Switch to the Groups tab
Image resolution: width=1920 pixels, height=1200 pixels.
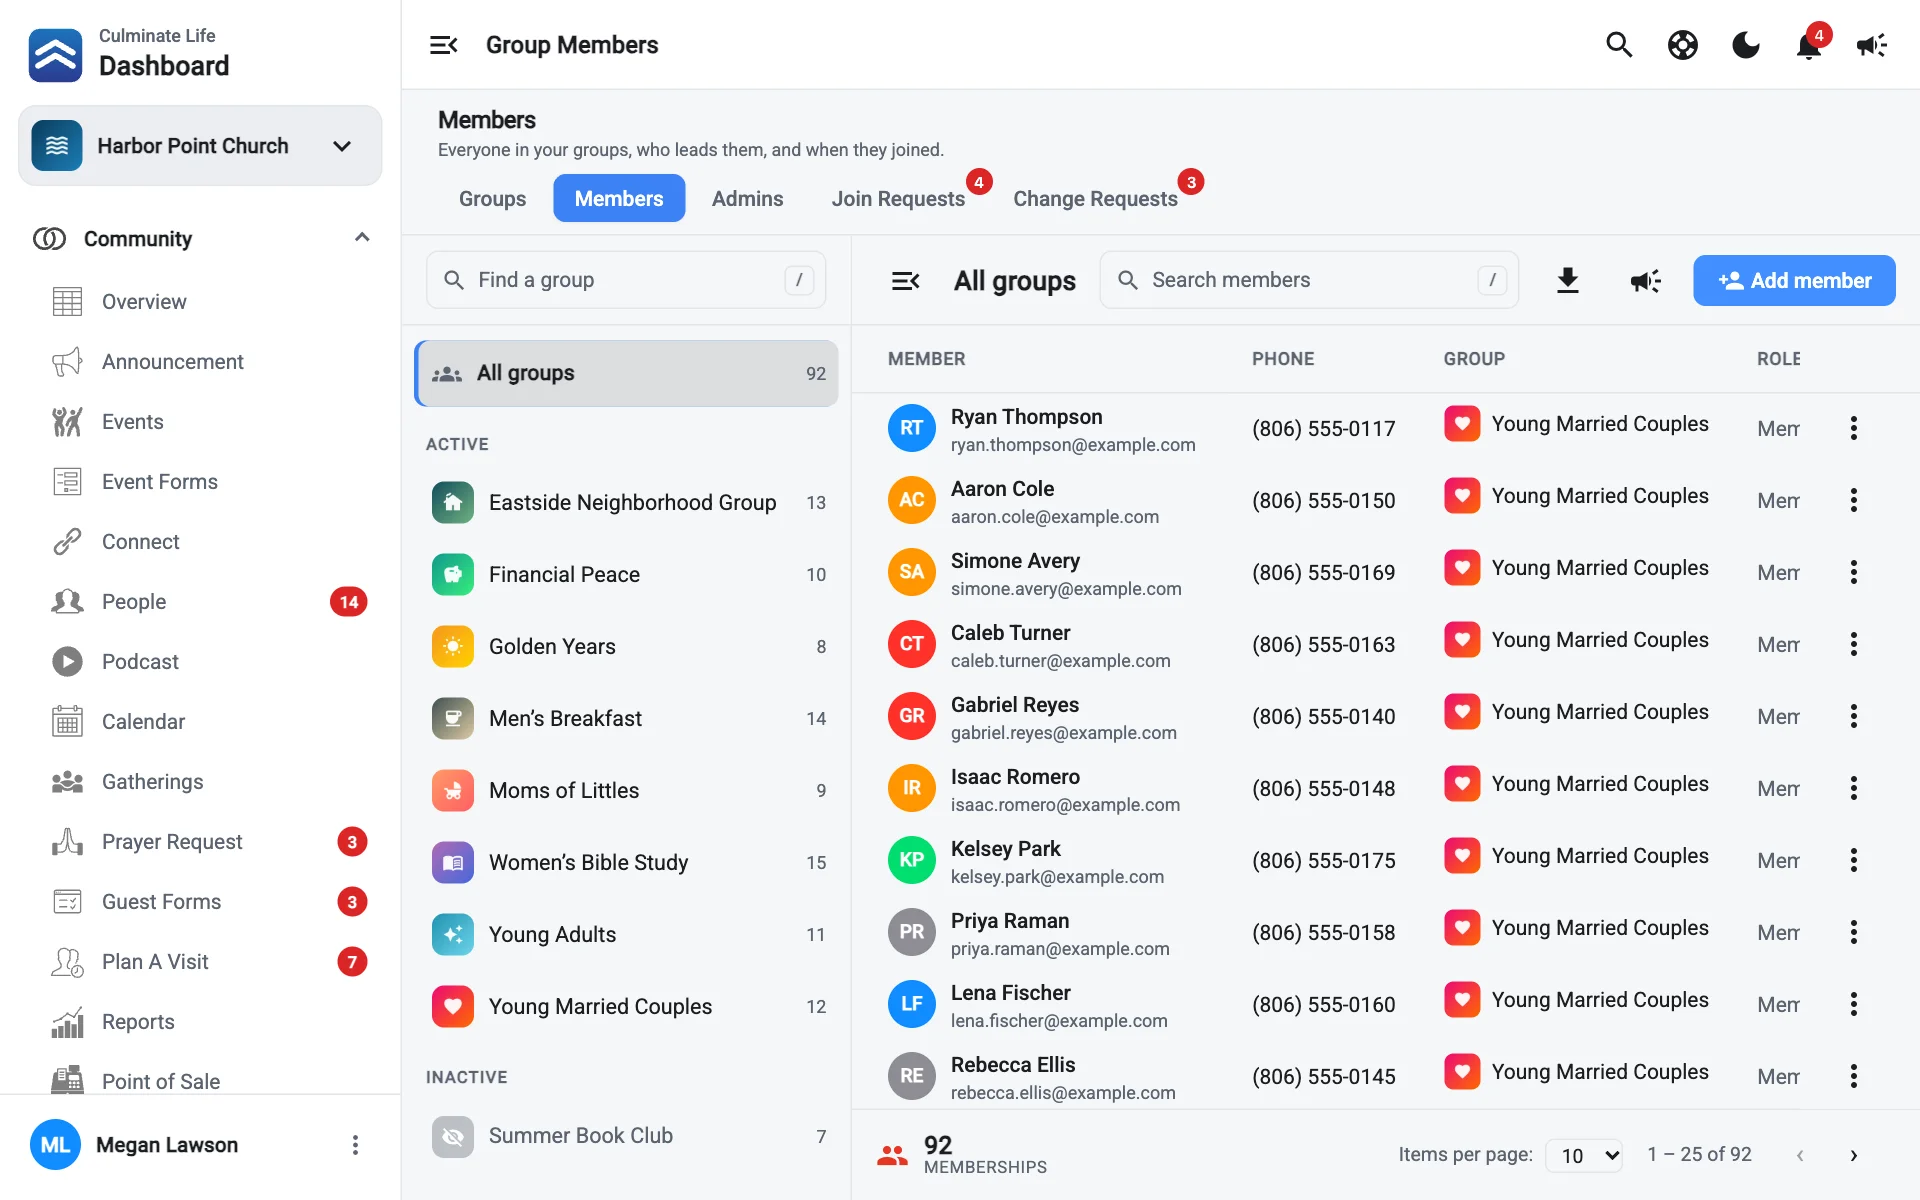[x=492, y=198]
